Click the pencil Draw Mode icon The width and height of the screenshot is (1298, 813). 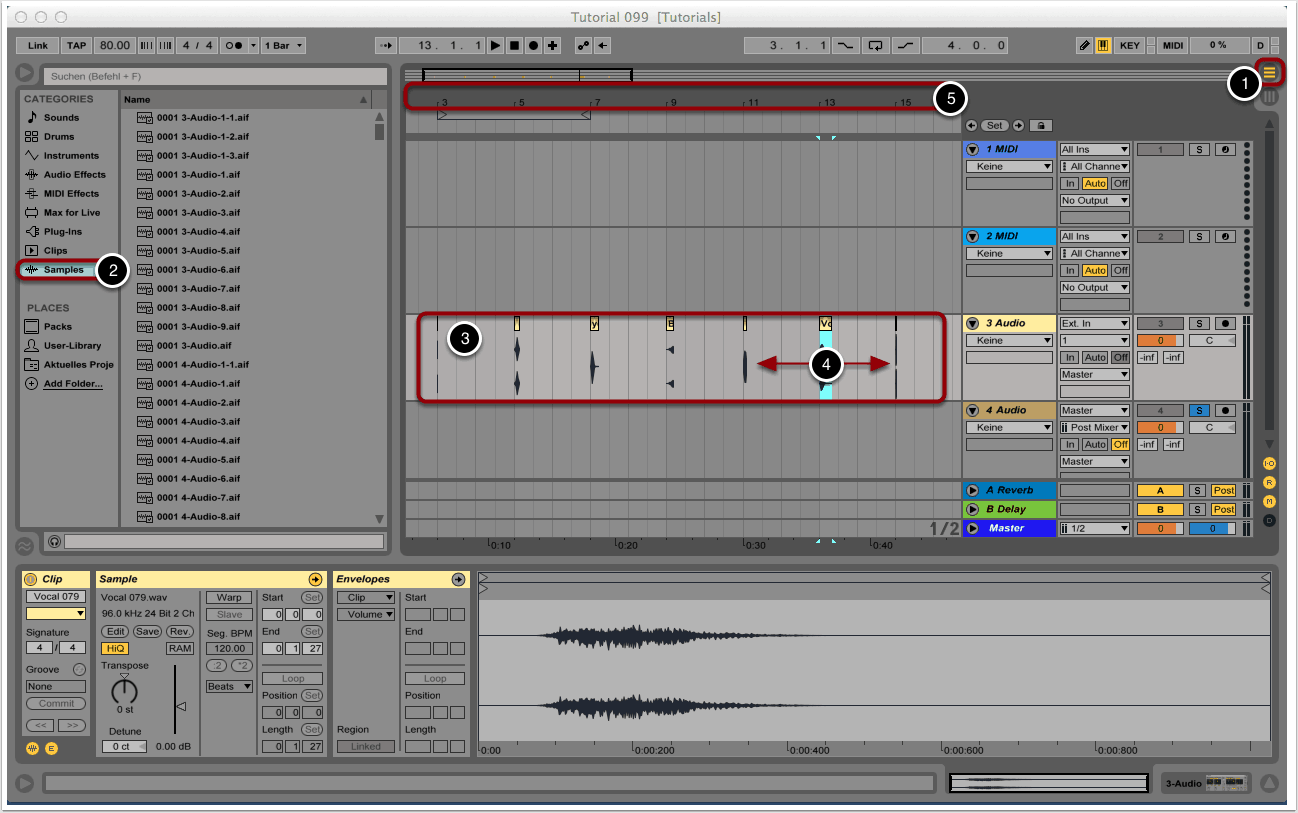tap(1085, 45)
